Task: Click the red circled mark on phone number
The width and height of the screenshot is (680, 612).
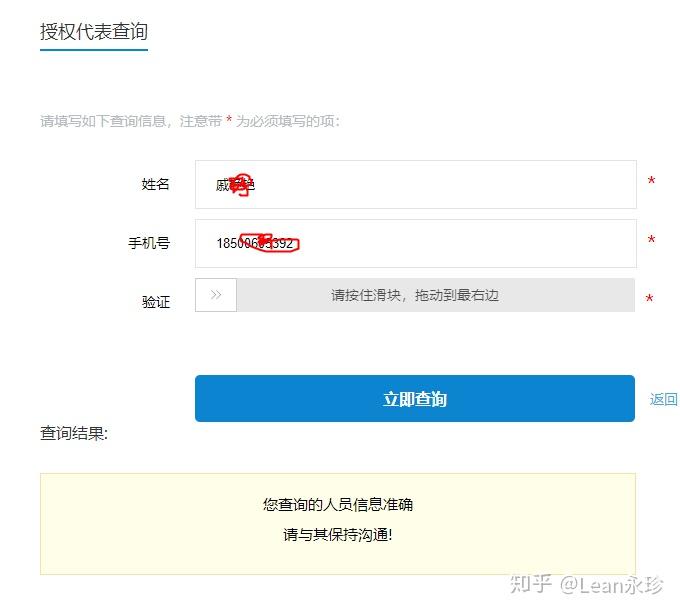Action: click(x=269, y=243)
